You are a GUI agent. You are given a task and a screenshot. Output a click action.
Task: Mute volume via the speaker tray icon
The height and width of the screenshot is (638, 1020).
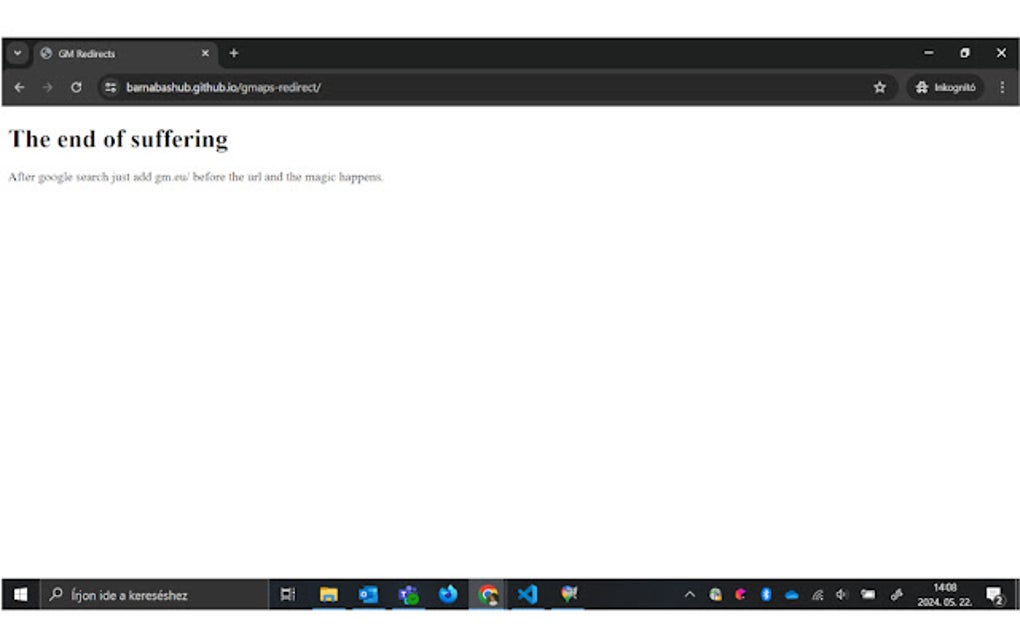(x=841, y=594)
